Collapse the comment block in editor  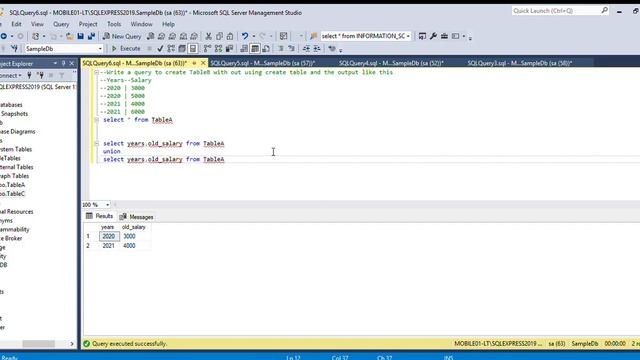tap(96, 72)
